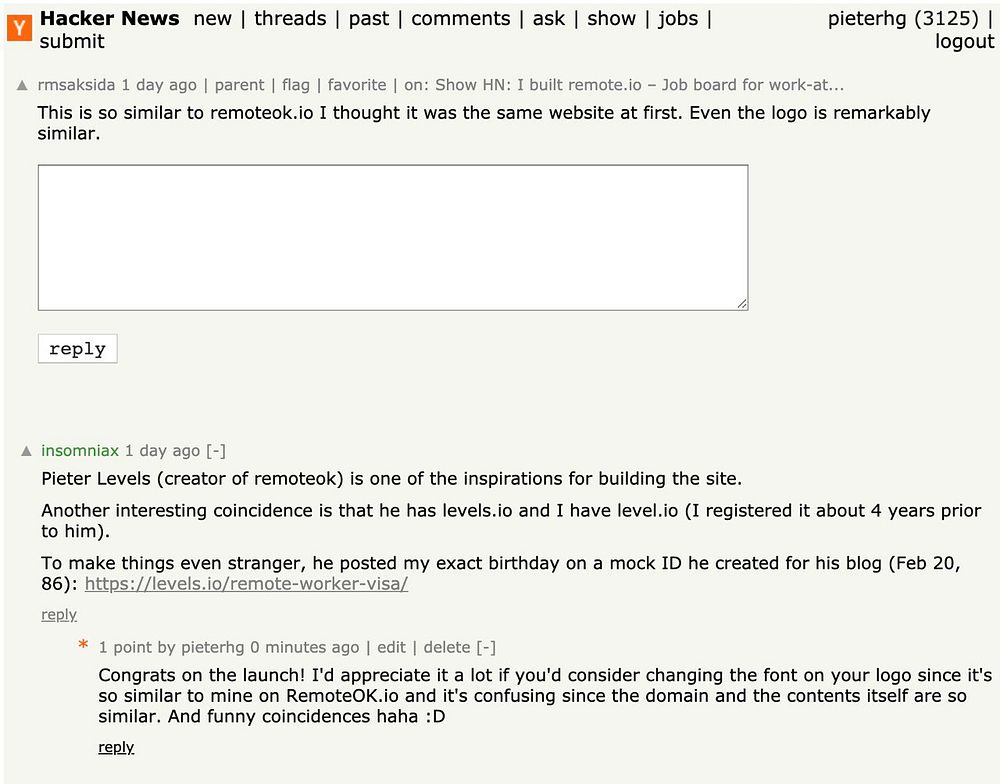
Task: Upvote insomniax's comment with the arrow
Action: click(x=27, y=452)
